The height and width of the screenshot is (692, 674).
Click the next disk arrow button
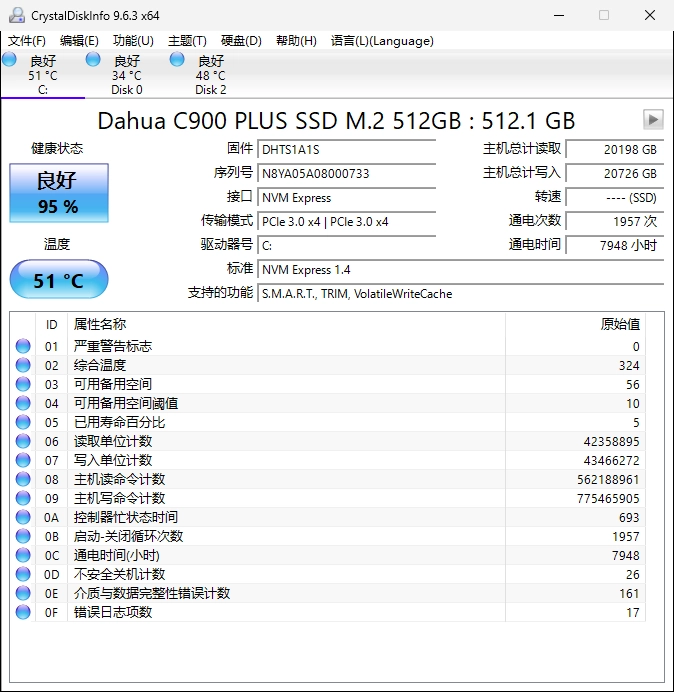click(653, 120)
